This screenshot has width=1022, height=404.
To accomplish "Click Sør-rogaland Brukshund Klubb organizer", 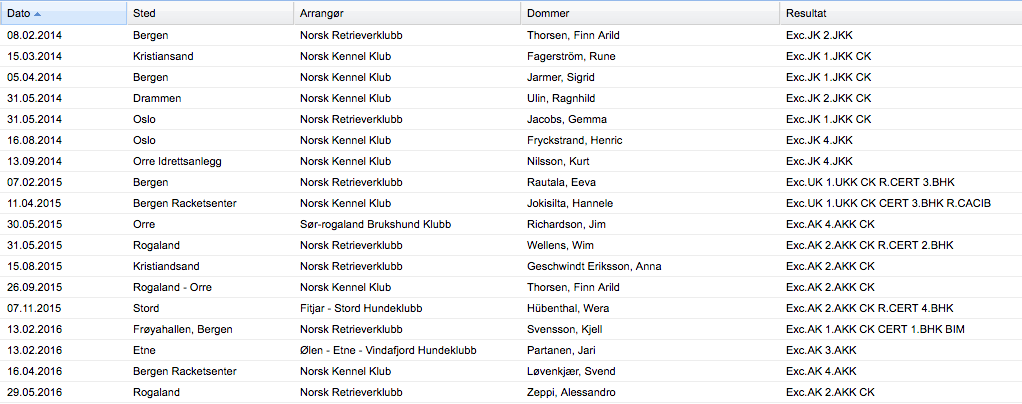I will [376, 225].
